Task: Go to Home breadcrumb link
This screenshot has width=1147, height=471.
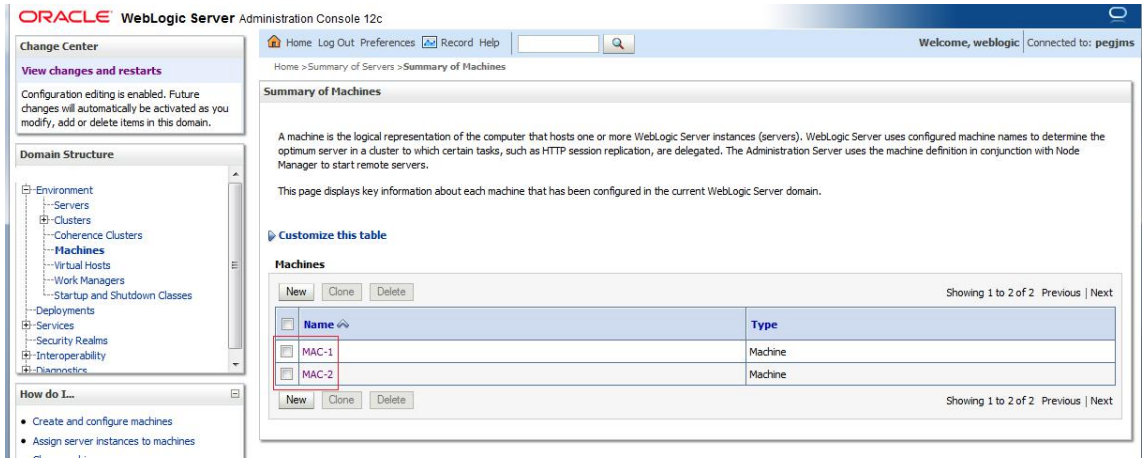Action: pyautogui.click(x=286, y=67)
